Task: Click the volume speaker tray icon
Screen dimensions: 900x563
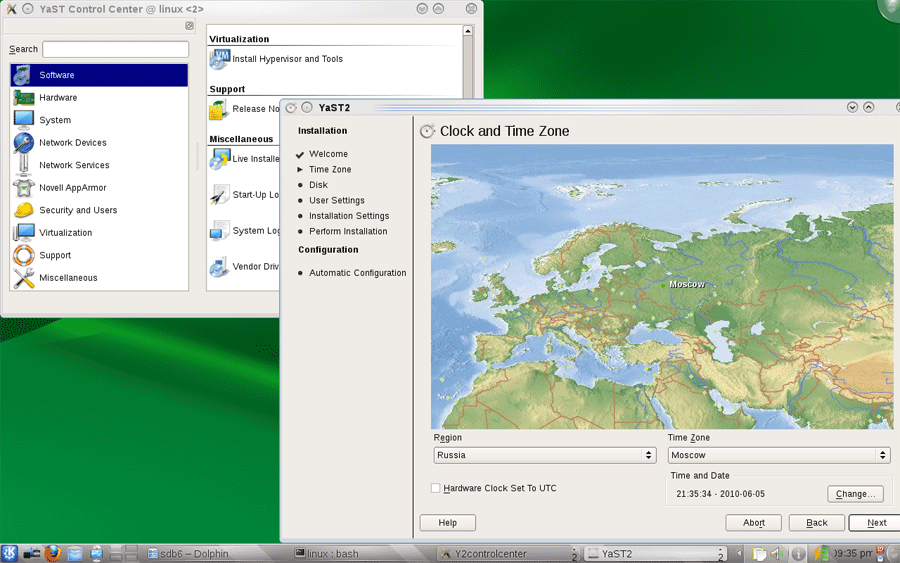Action: tap(777, 554)
